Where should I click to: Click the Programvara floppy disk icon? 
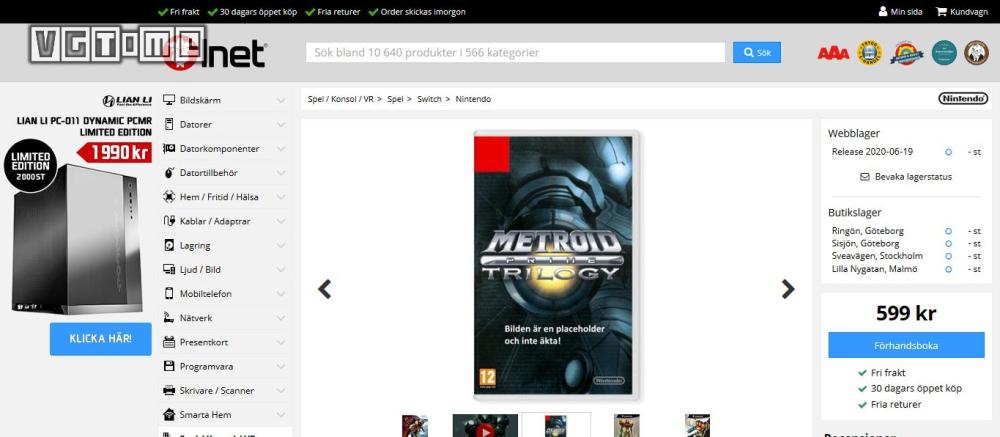(169, 366)
